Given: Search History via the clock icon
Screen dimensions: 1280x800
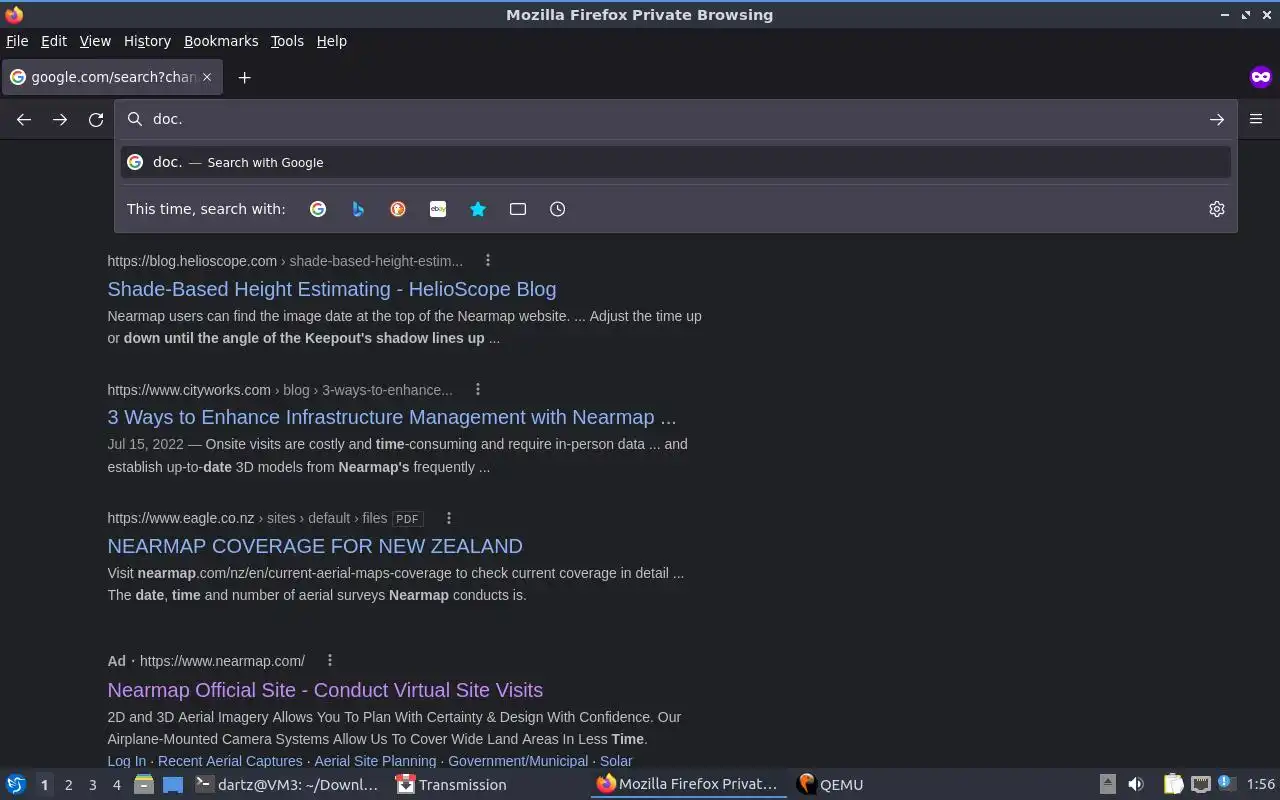Looking at the screenshot, I should pyautogui.click(x=558, y=209).
